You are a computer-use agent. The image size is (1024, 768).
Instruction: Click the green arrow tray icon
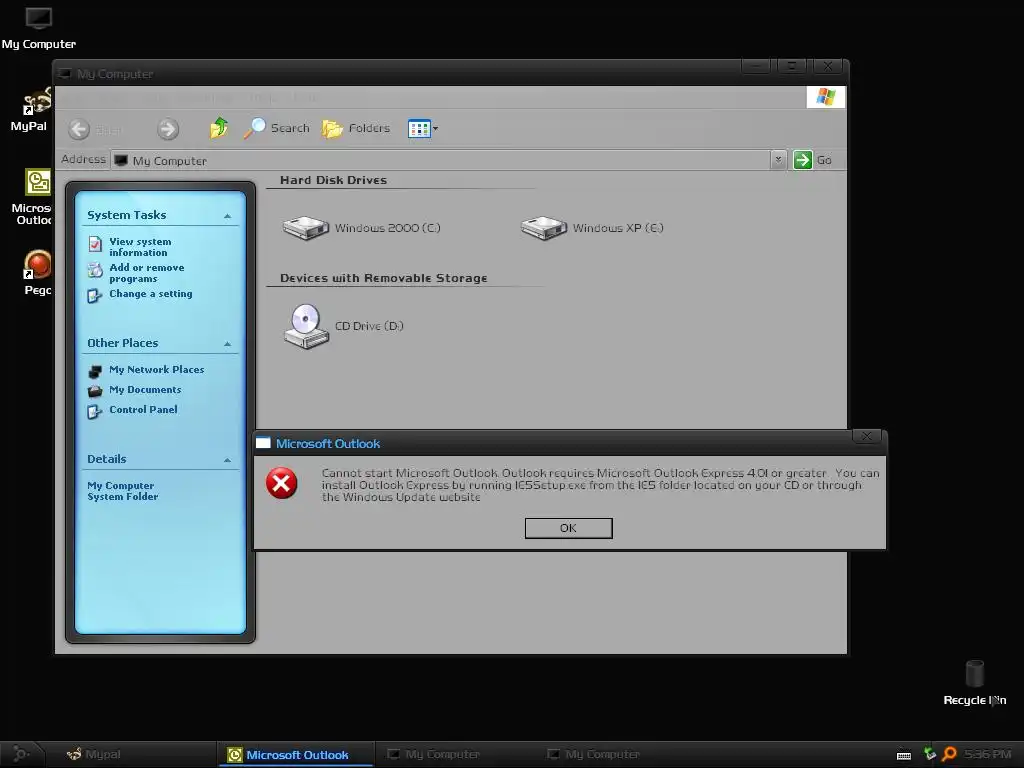pyautogui.click(x=929, y=754)
